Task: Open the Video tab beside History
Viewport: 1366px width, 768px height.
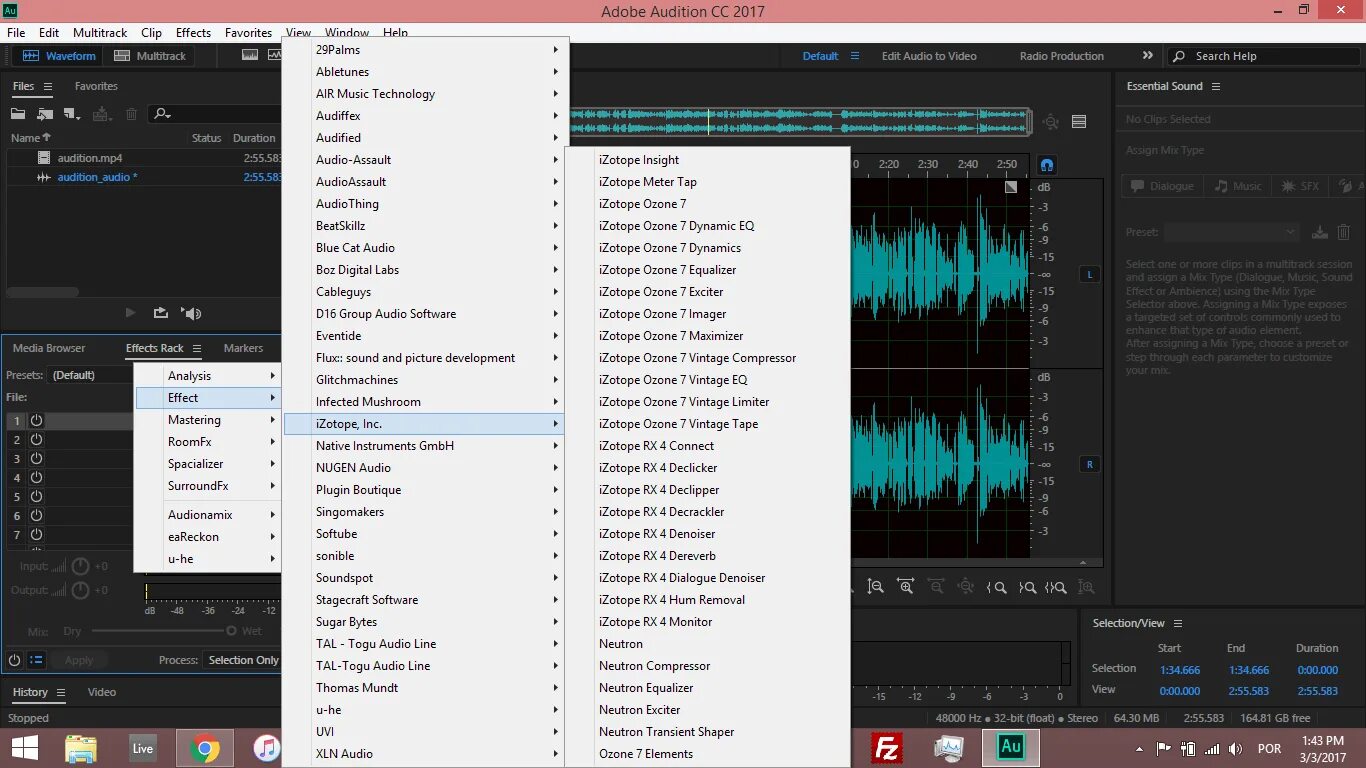Action: point(101,692)
